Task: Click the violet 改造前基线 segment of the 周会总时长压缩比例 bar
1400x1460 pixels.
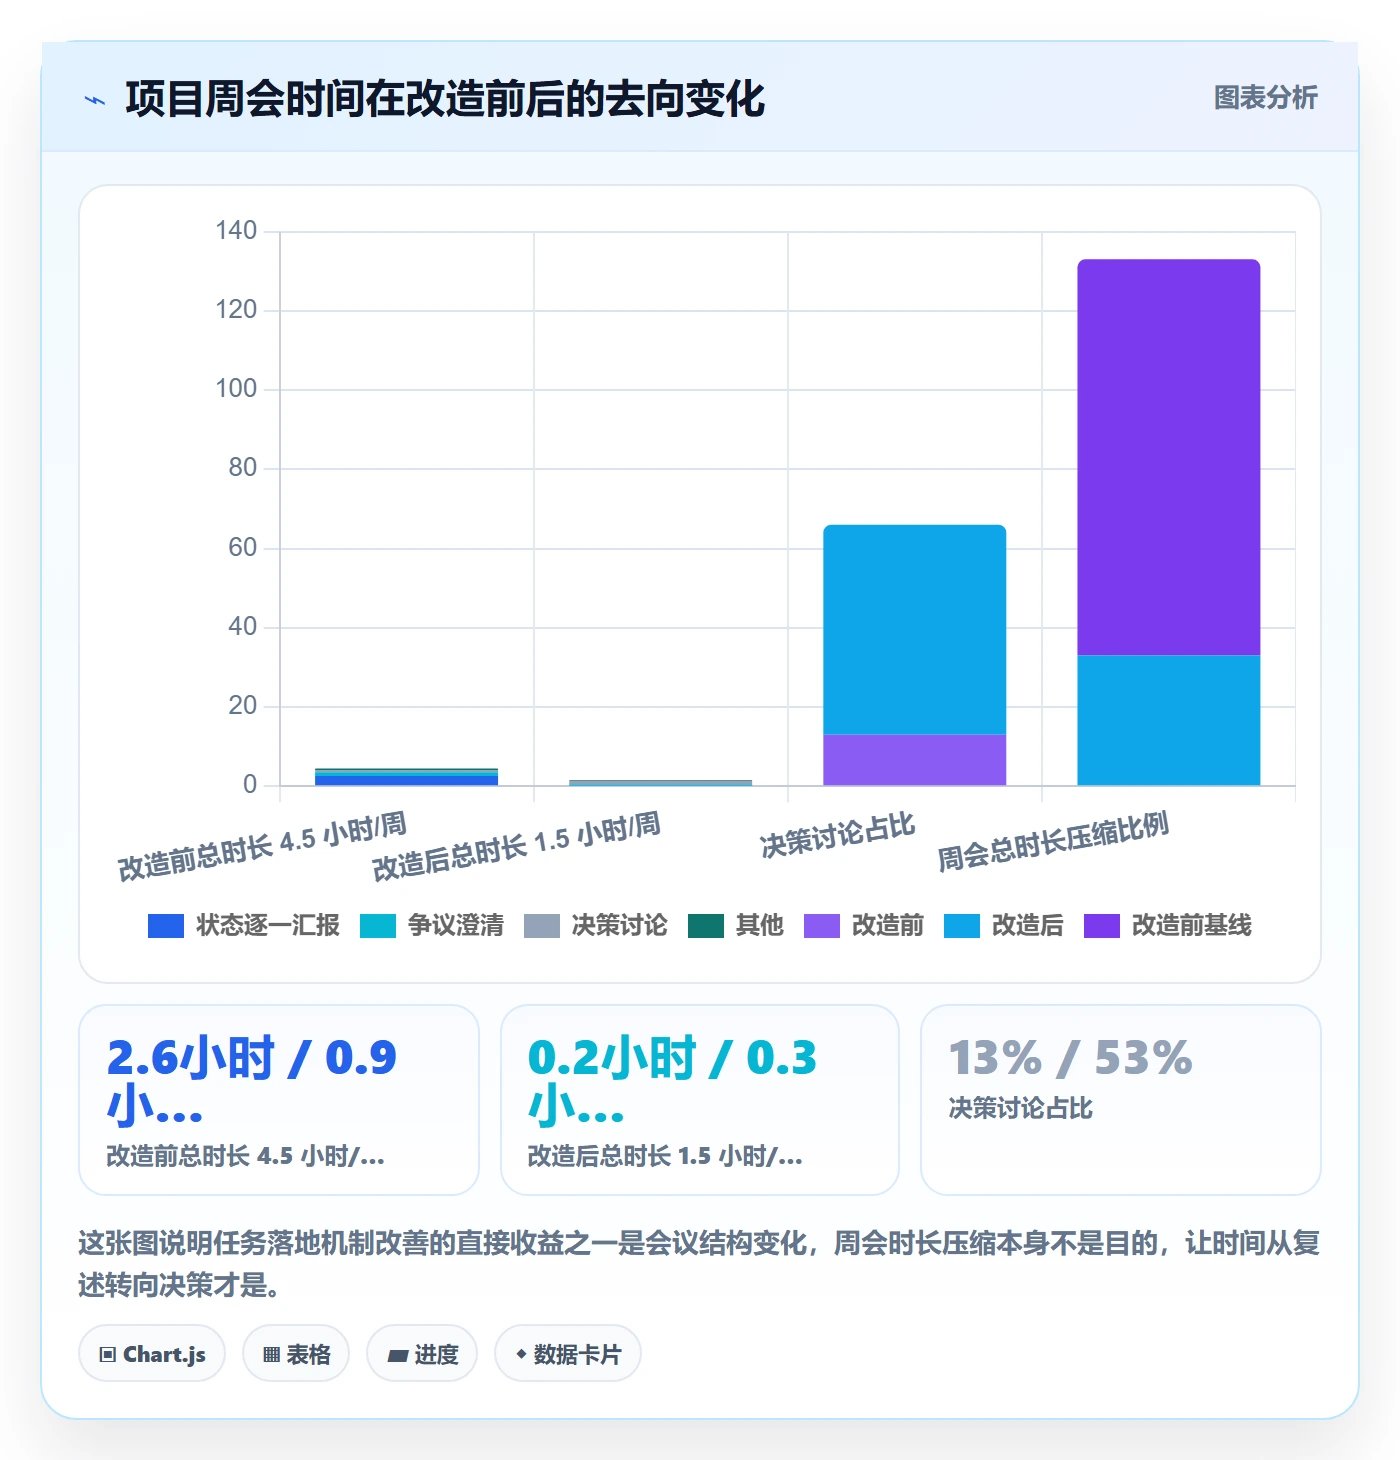Action: pyautogui.click(x=1168, y=457)
